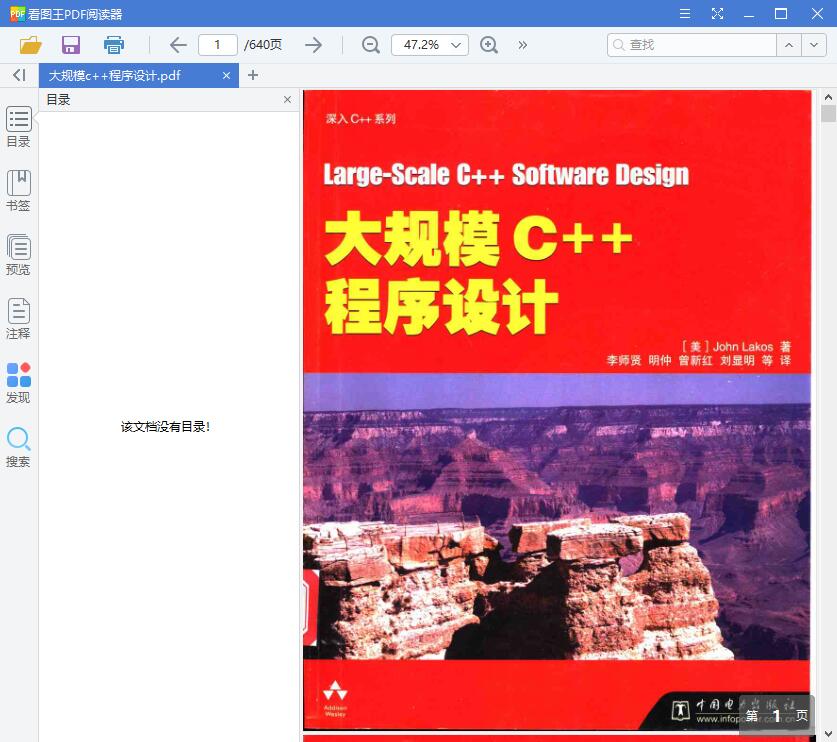Show more toolbar options via double chevron
The width and height of the screenshot is (837, 742).
tap(523, 45)
